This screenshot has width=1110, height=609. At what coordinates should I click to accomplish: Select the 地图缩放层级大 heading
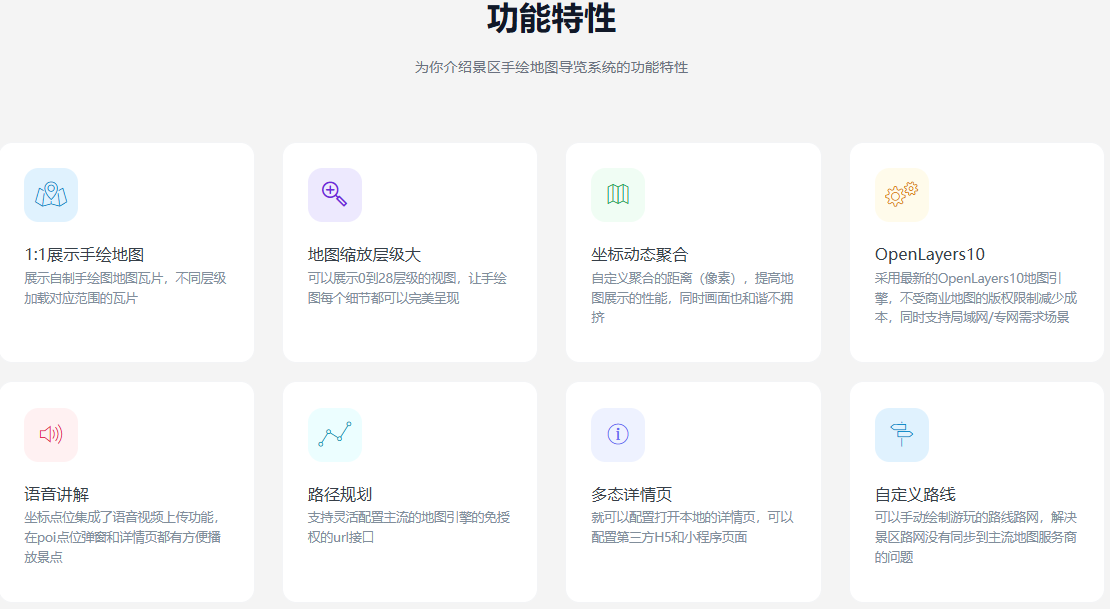point(364,255)
